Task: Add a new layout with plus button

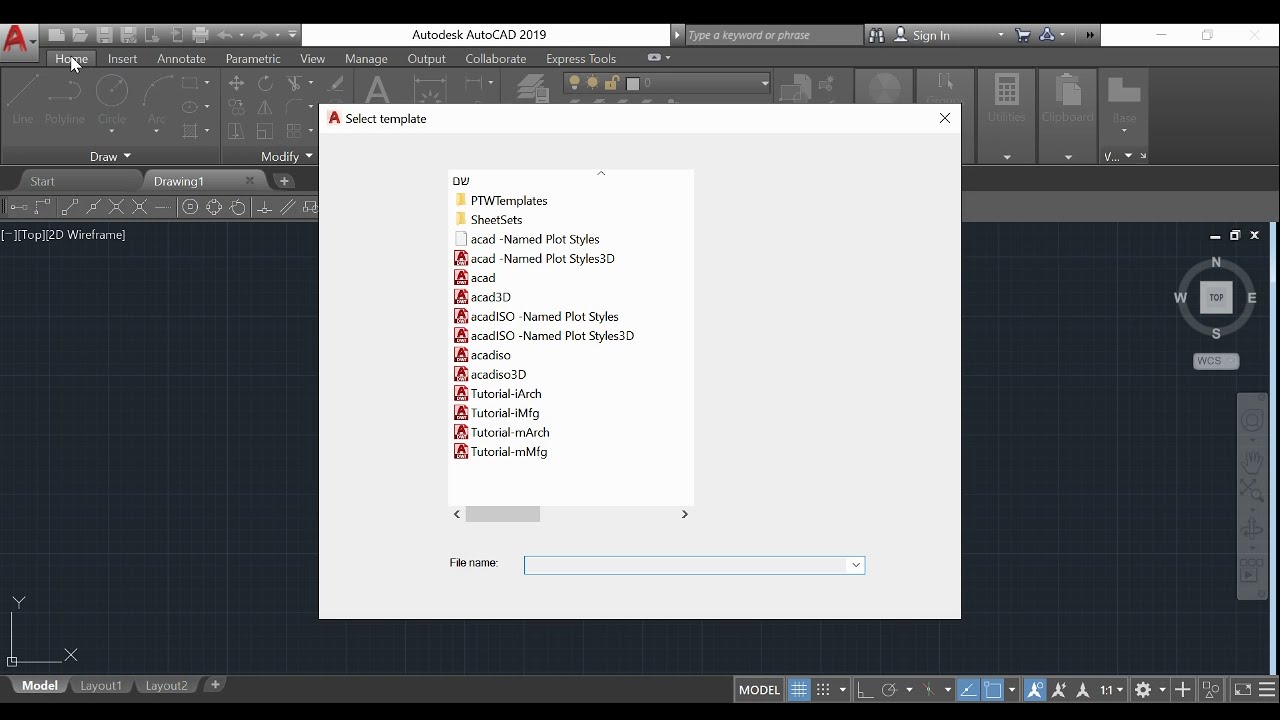Action: click(x=215, y=685)
